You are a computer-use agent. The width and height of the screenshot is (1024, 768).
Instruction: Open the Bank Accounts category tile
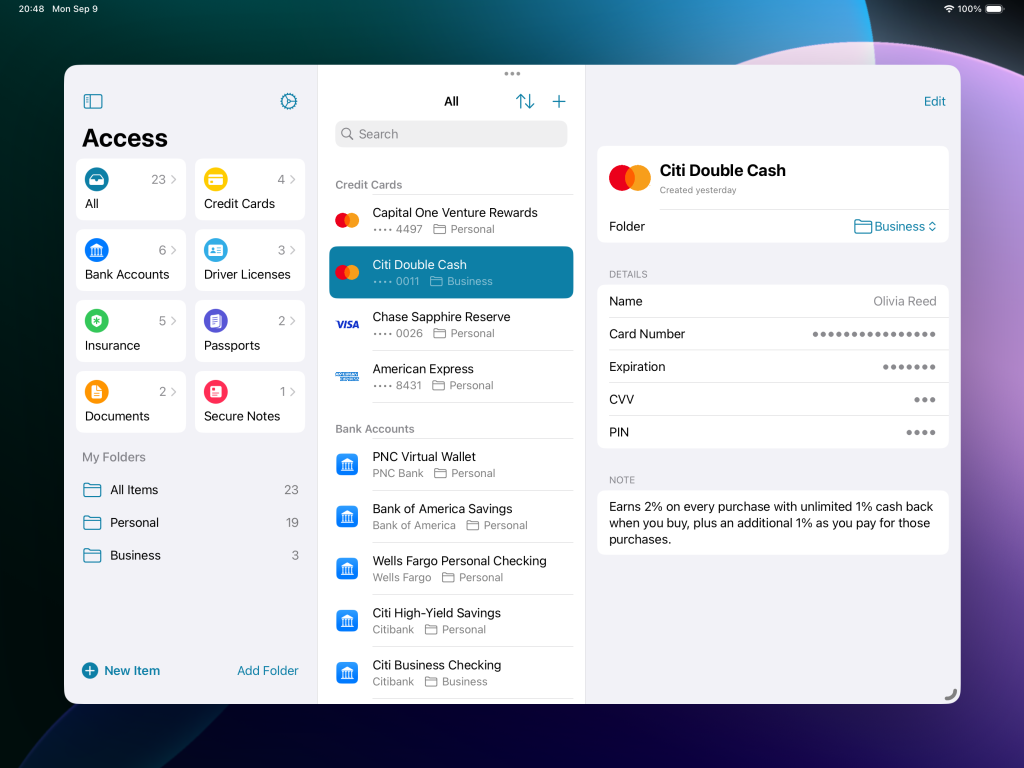pos(131,260)
